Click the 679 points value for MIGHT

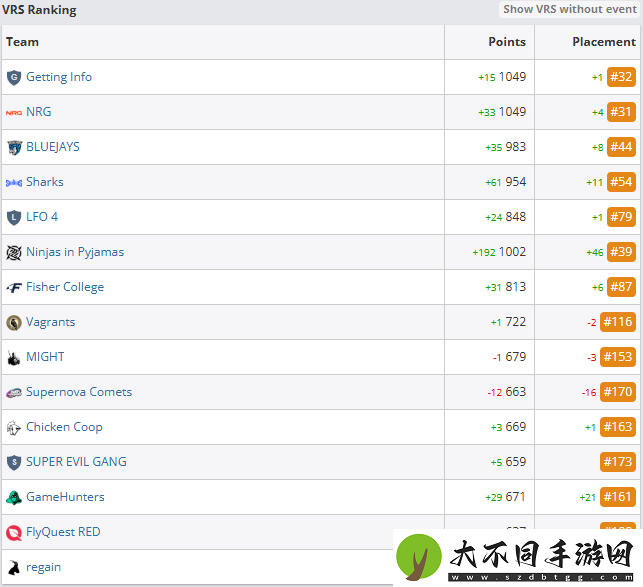(x=516, y=357)
